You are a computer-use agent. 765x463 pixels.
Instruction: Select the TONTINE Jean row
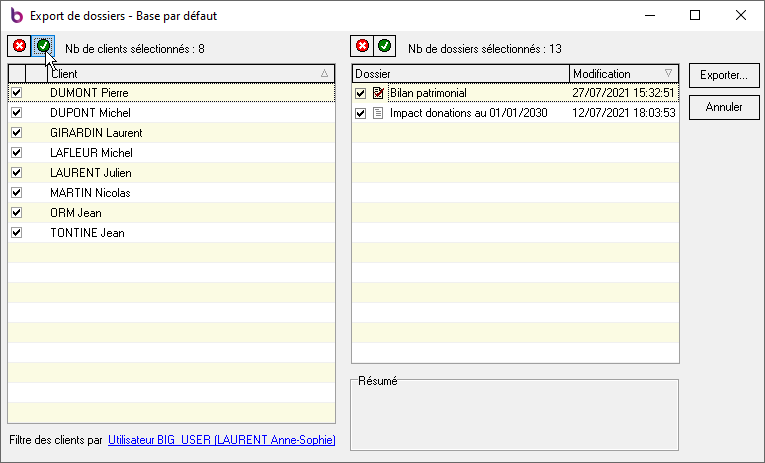pyautogui.click(x=172, y=233)
